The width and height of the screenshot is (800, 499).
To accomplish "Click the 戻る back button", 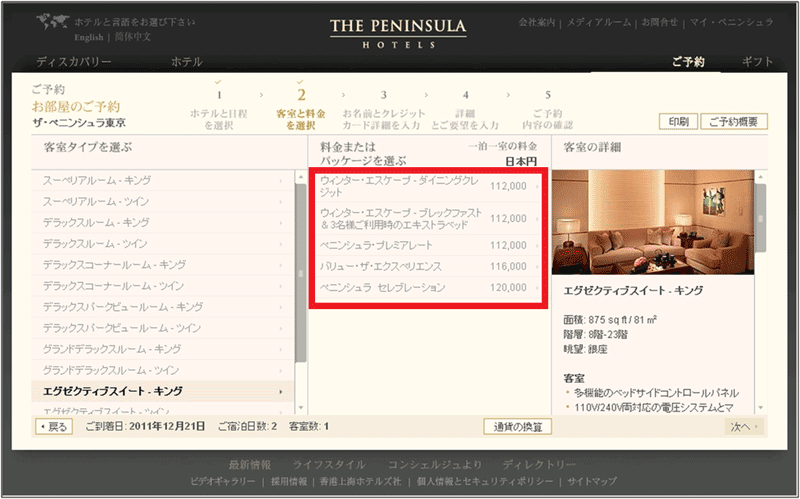I will coord(54,427).
